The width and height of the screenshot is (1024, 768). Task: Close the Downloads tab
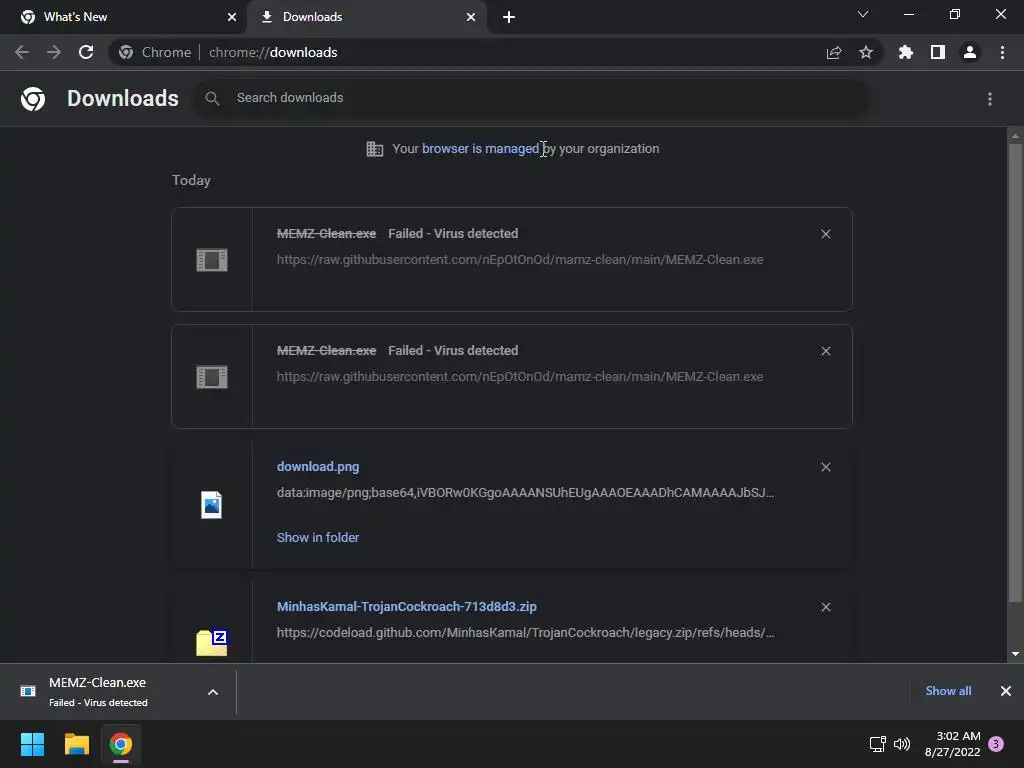point(471,17)
